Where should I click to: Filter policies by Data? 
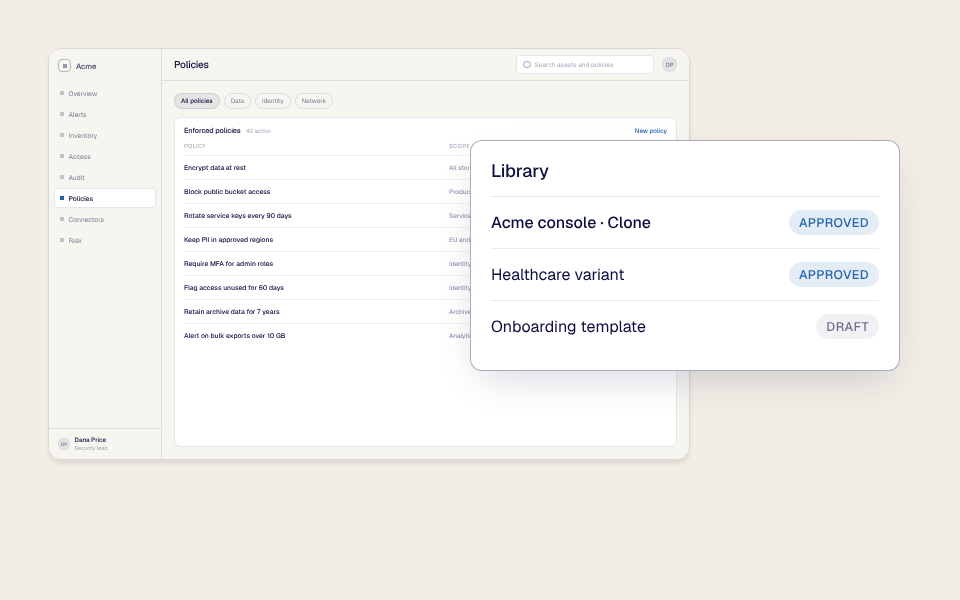tap(237, 101)
